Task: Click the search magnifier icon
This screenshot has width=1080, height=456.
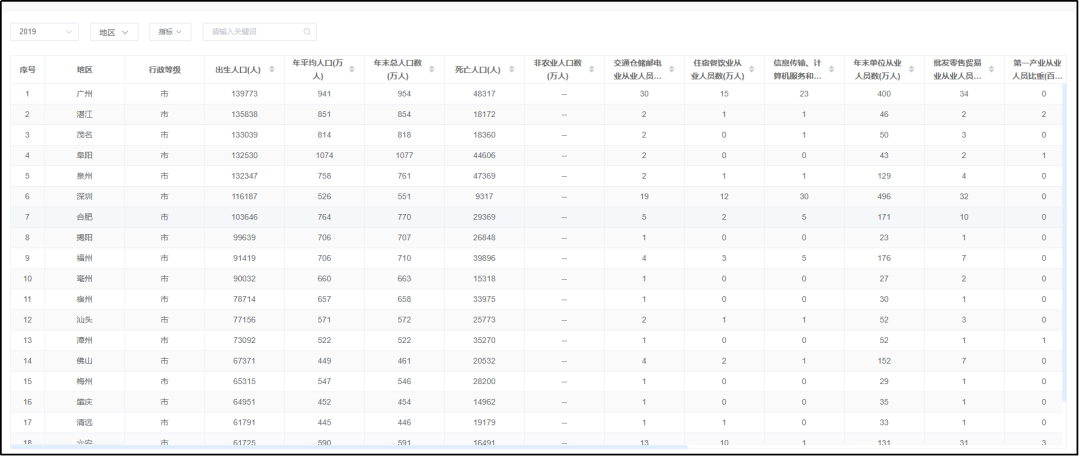Action: [x=307, y=32]
